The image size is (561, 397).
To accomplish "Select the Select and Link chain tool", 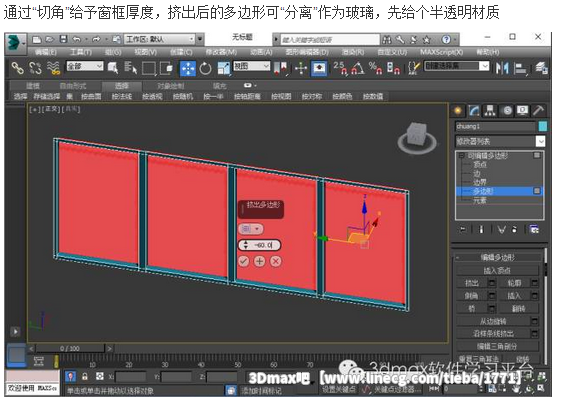I will 17,68.
